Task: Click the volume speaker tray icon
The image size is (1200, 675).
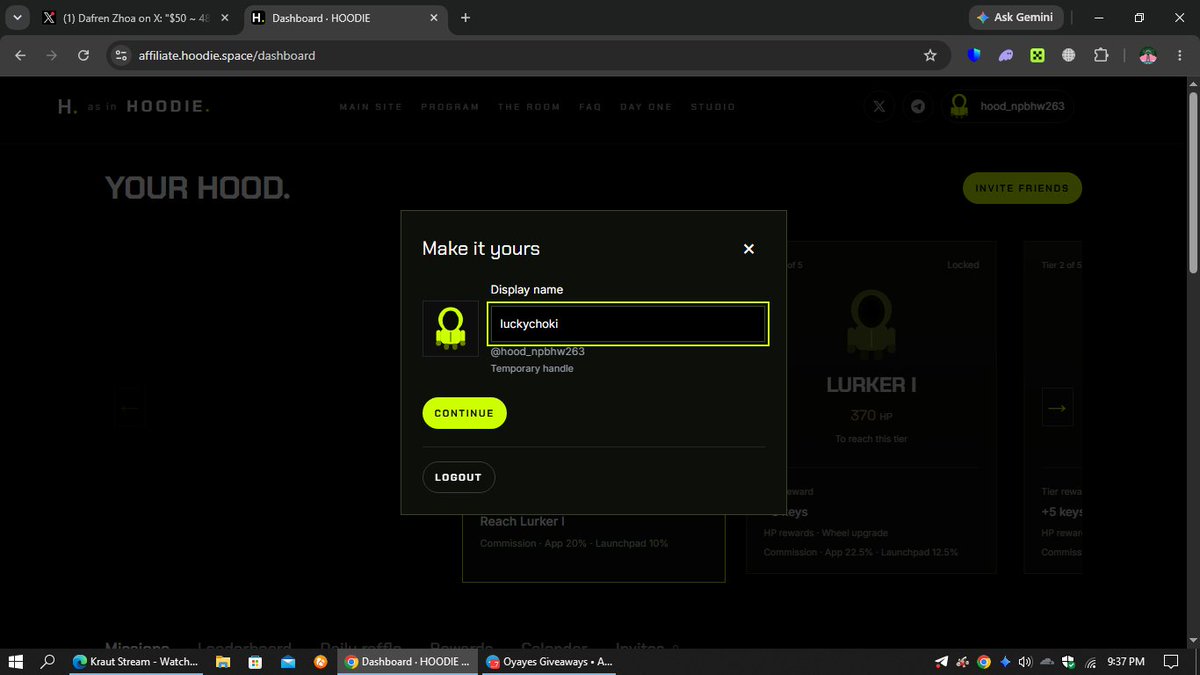Action: (1026, 662)
